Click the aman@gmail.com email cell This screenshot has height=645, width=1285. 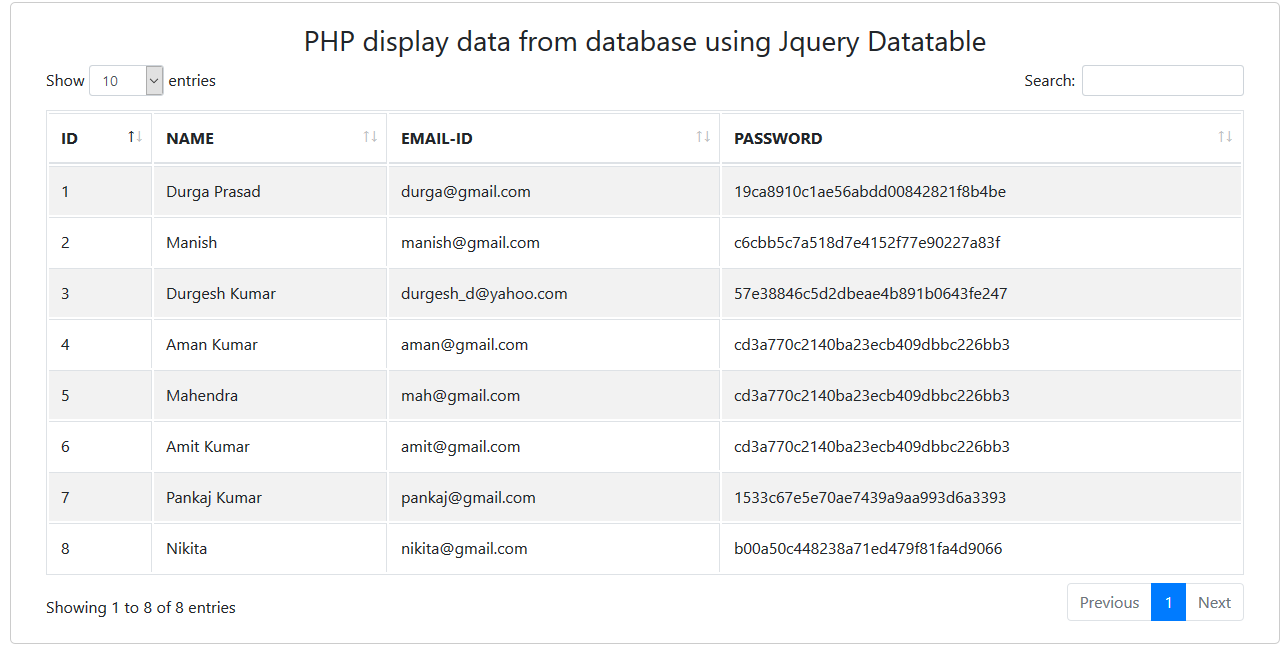[464, 345]
